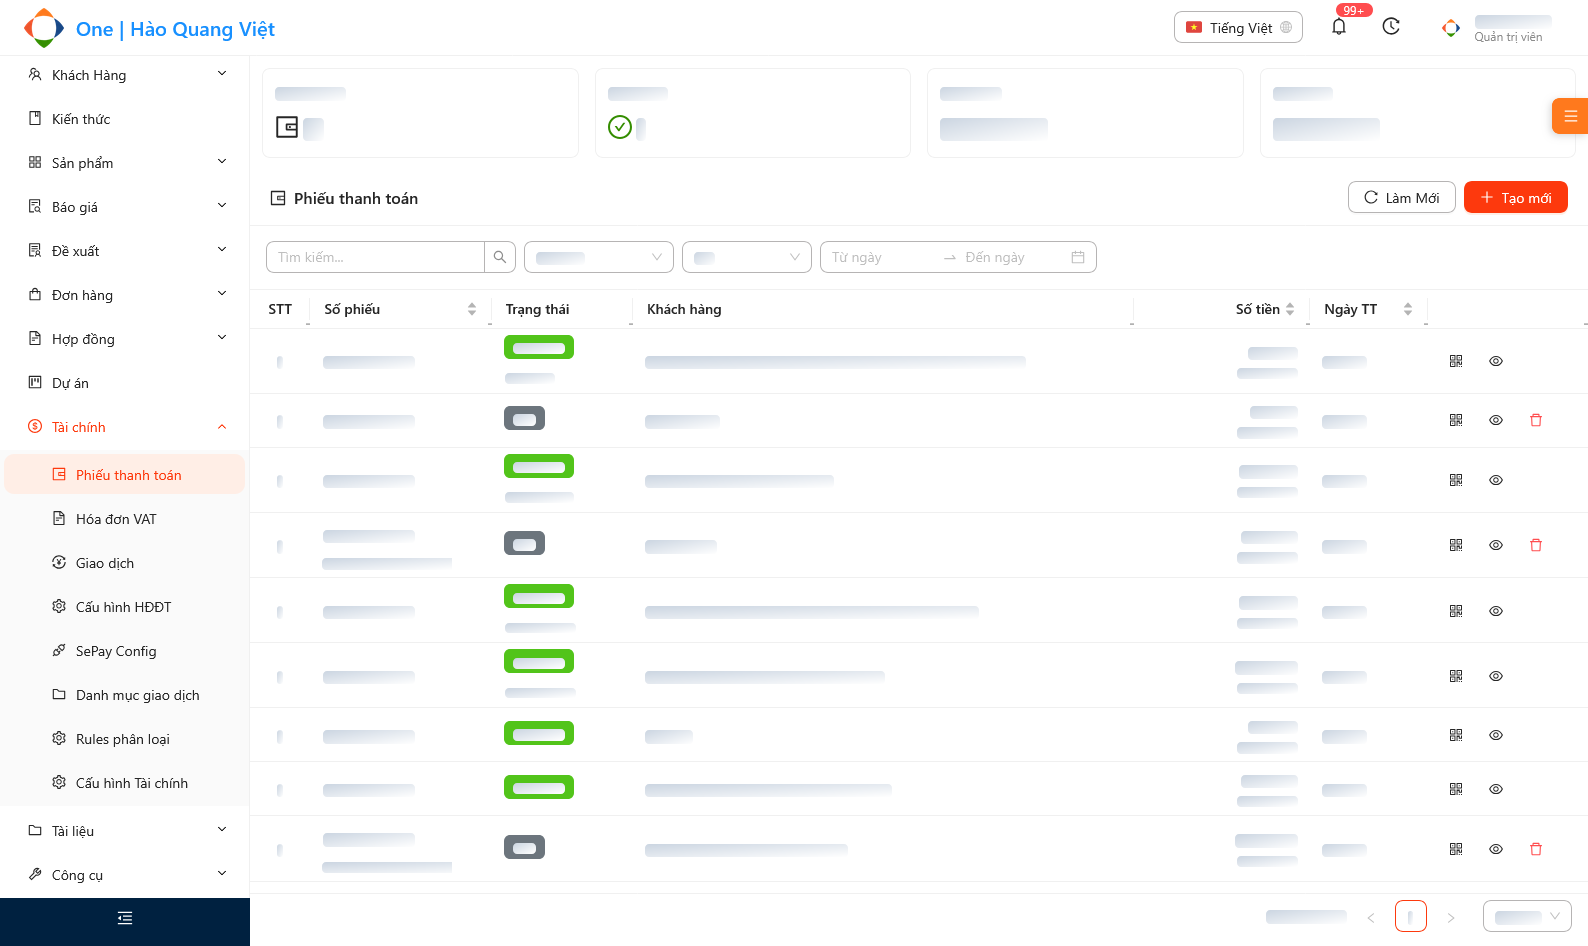The image size is (1588, 946).
Task: Delete the second row payment slip
Action: (x=1536, y=420)
